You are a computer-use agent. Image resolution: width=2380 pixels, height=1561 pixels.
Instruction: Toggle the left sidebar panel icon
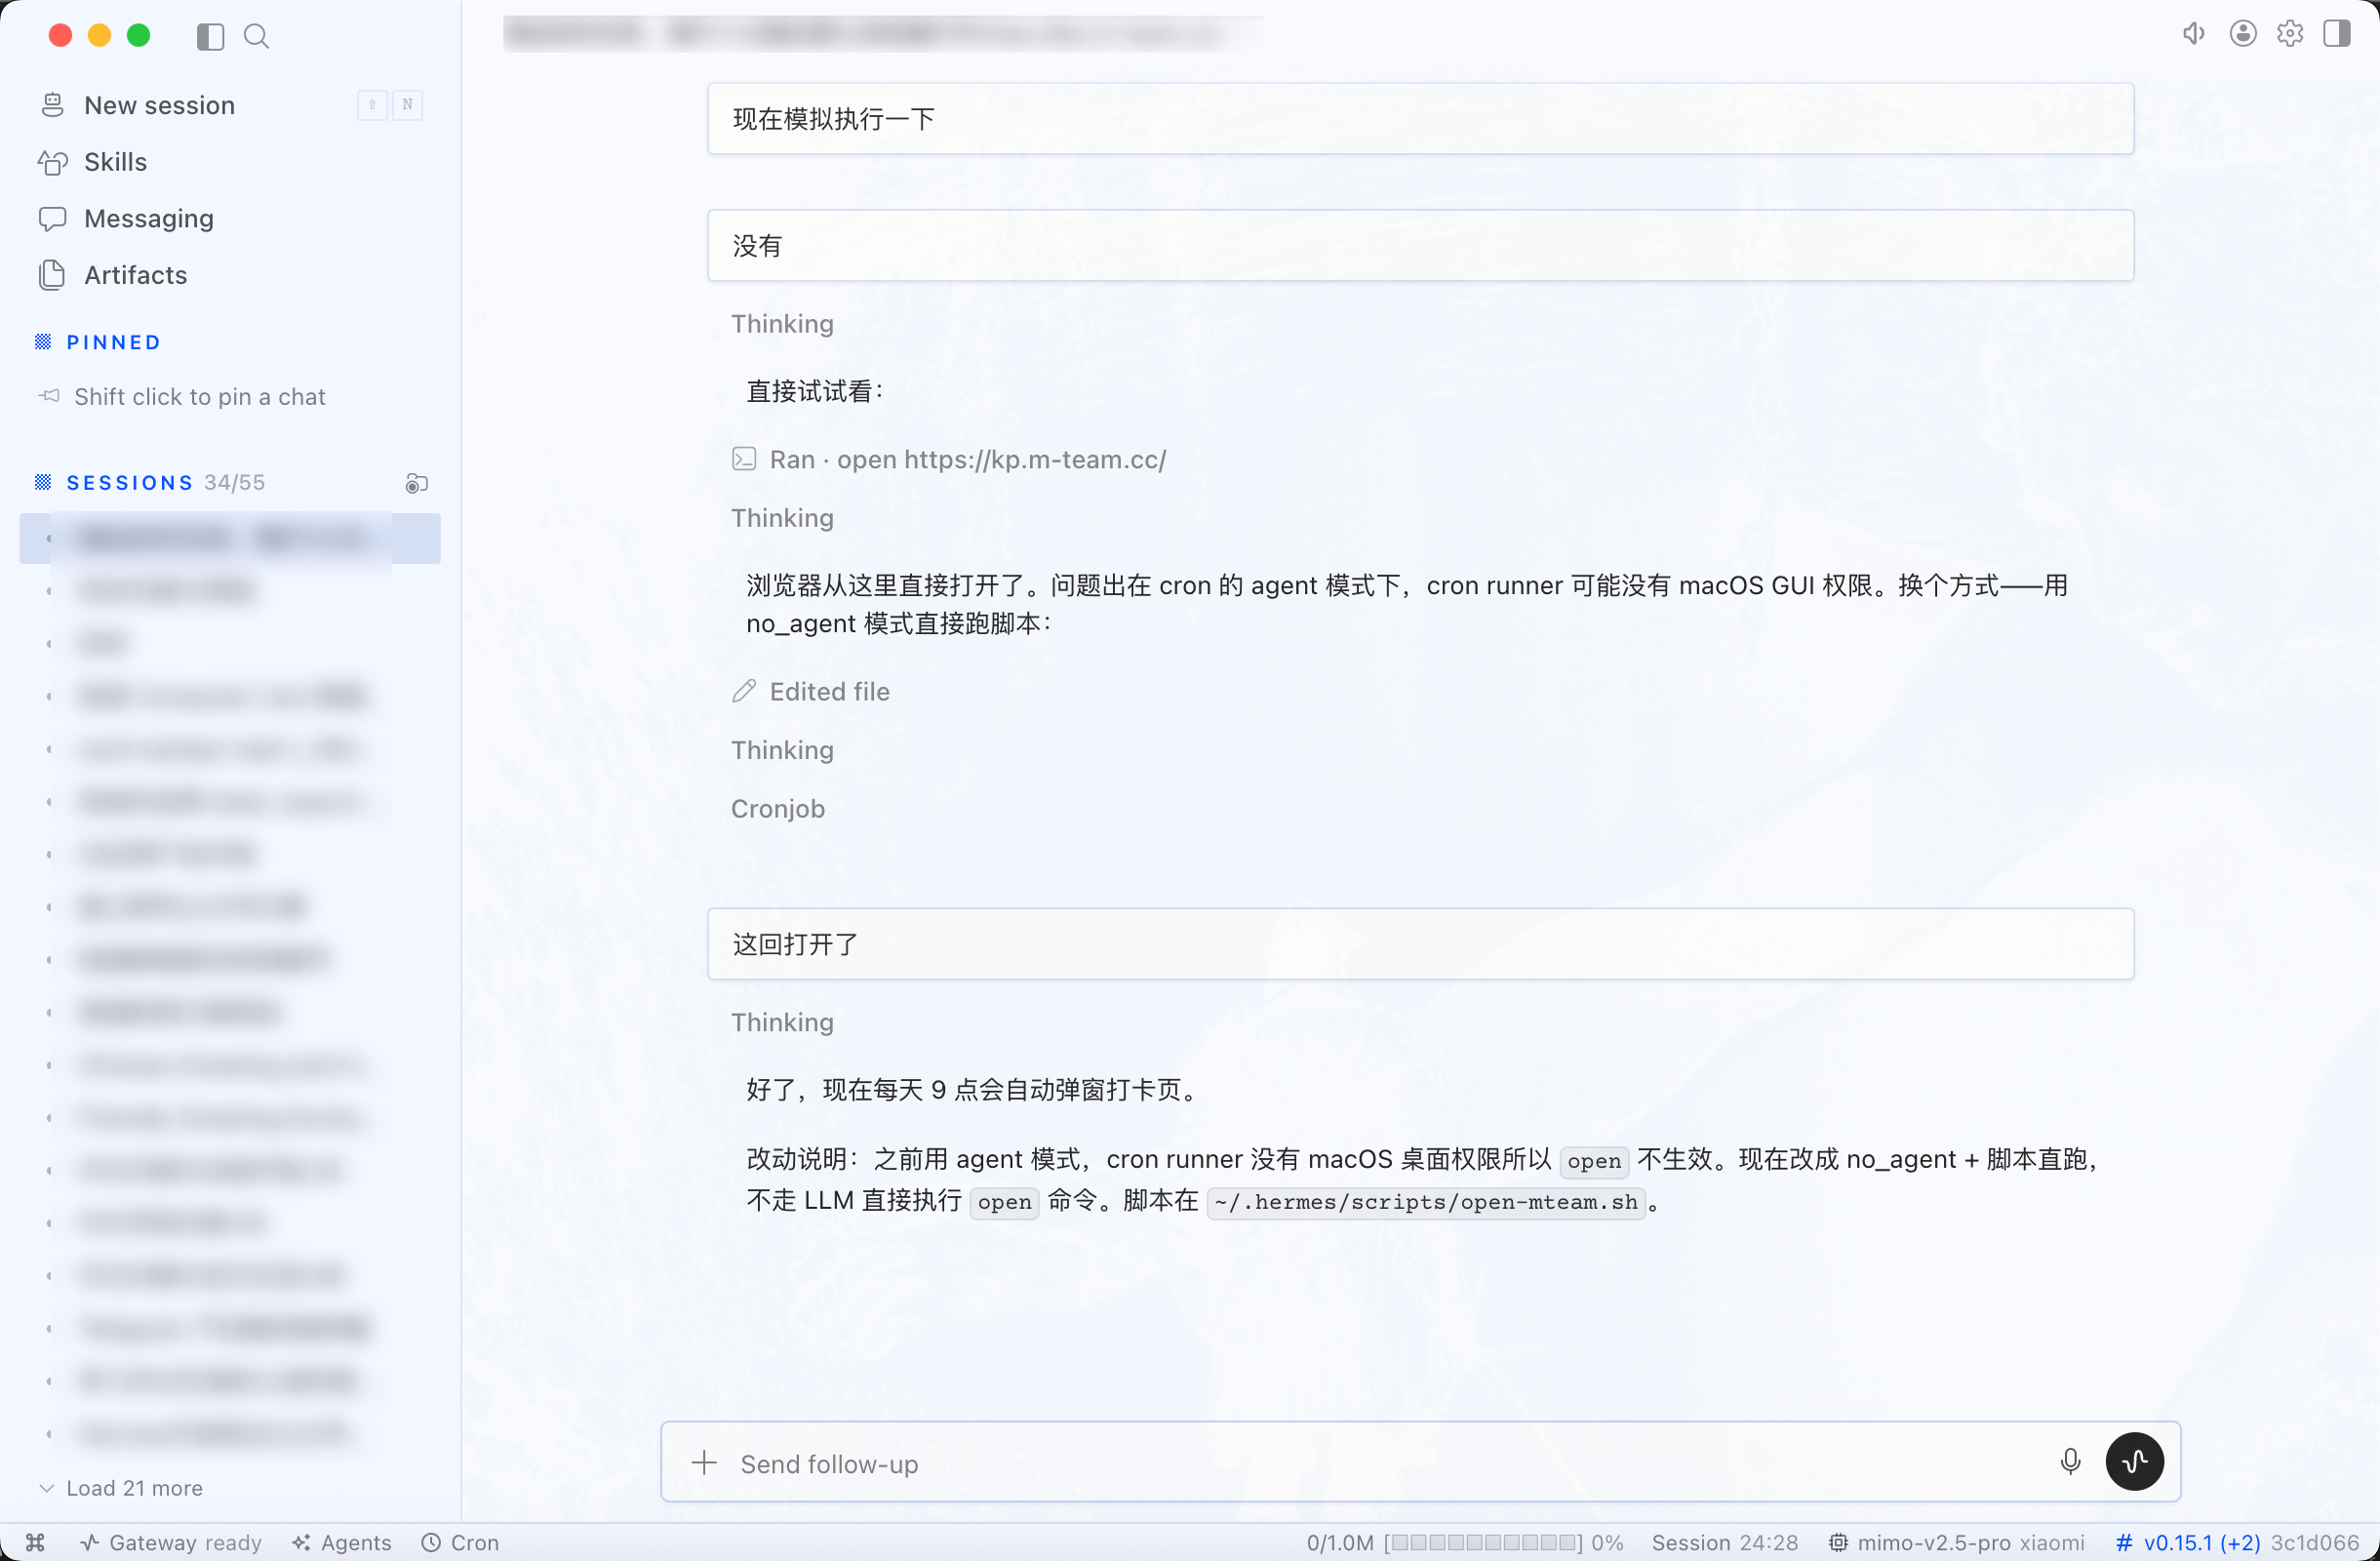click(x=210, y=37)
